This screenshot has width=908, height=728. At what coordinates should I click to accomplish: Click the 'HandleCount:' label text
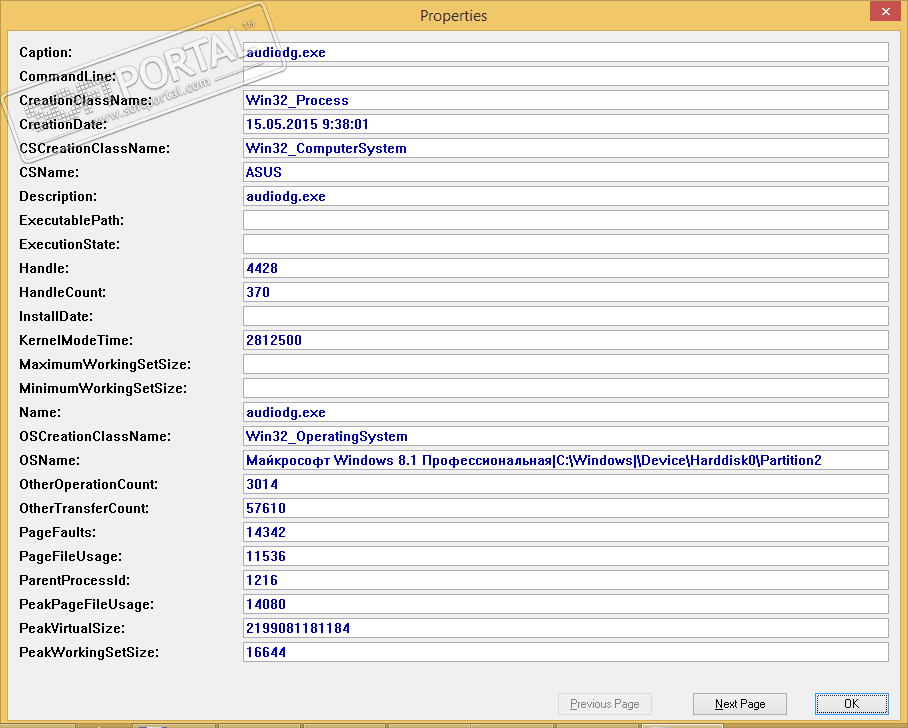pyautogui.click(x=63, y=292)
